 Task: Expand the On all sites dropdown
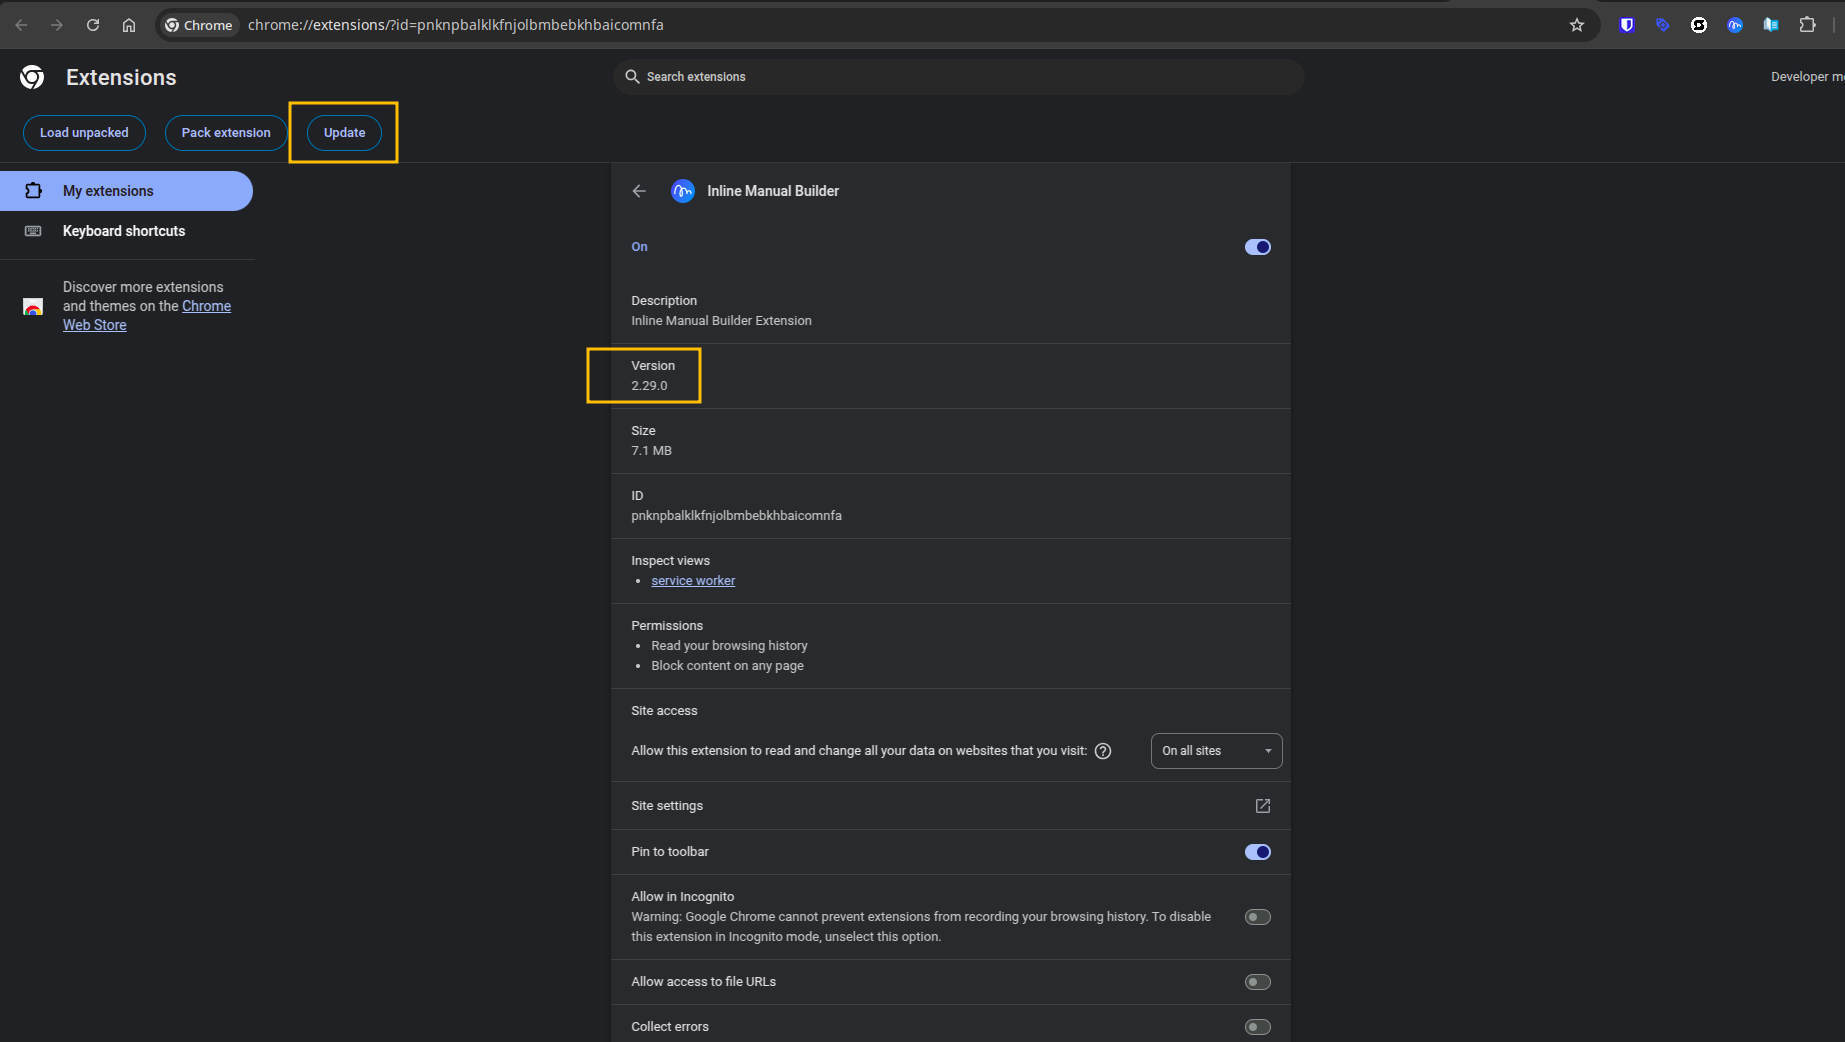(x=1216, y=751)
